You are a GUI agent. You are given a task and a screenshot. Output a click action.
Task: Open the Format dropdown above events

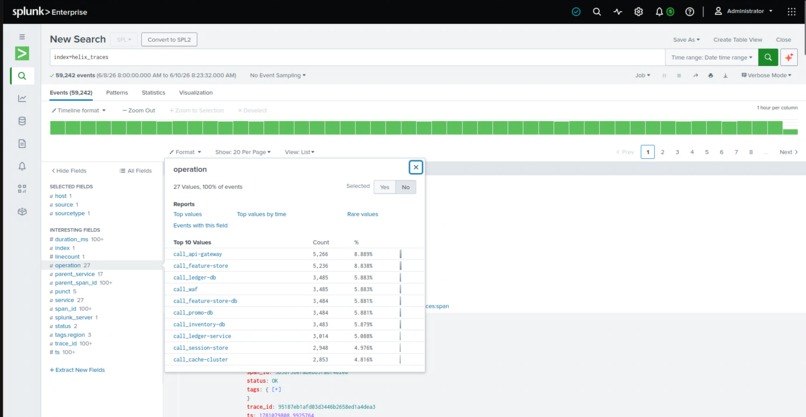click(x=185, y=152)
